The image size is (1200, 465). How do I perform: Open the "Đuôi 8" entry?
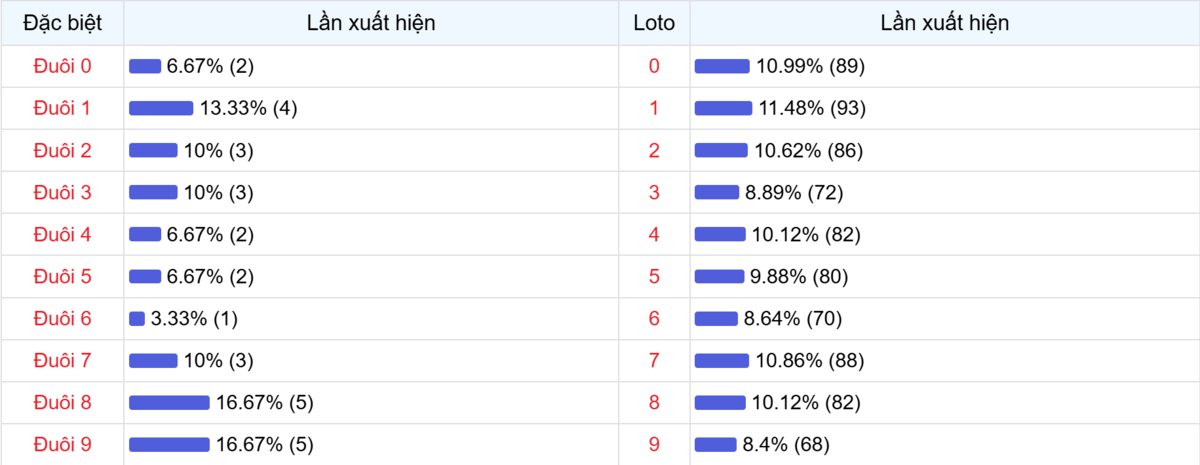pyautogui.click(x=62, y=402)
